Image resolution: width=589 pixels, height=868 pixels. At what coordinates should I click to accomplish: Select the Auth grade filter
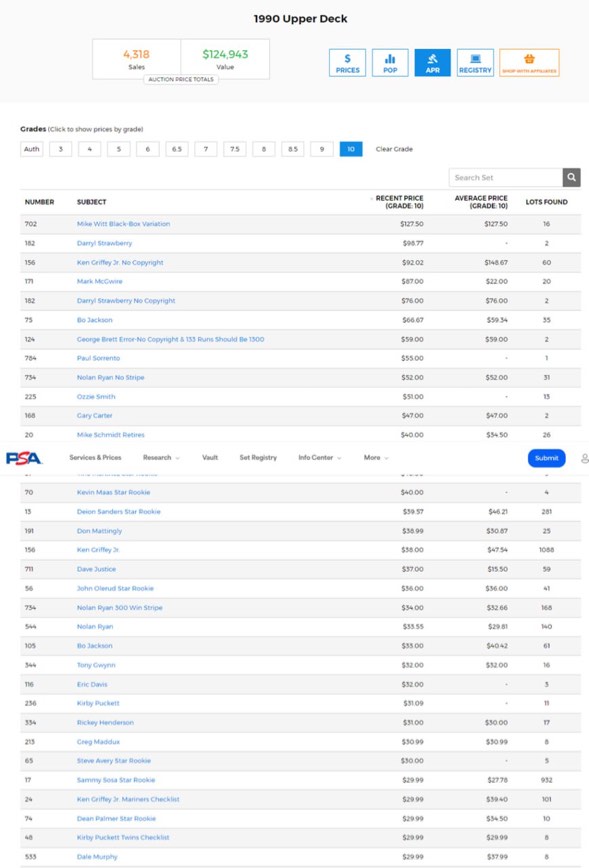(x=32, y=149)
